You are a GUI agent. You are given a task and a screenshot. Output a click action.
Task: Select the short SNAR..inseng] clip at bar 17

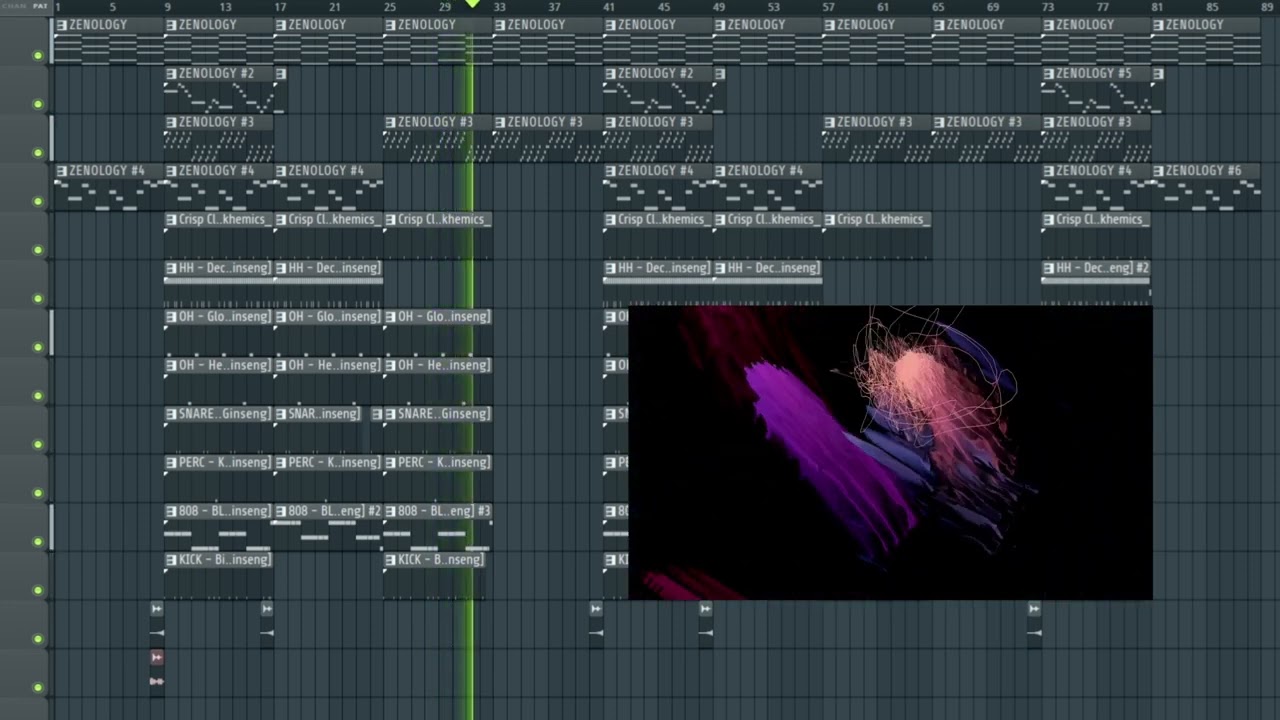[x=318, y=430]
